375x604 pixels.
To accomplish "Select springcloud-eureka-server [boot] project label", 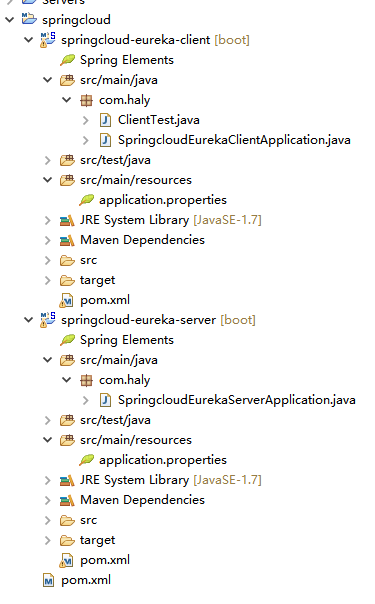I will 158,320.
